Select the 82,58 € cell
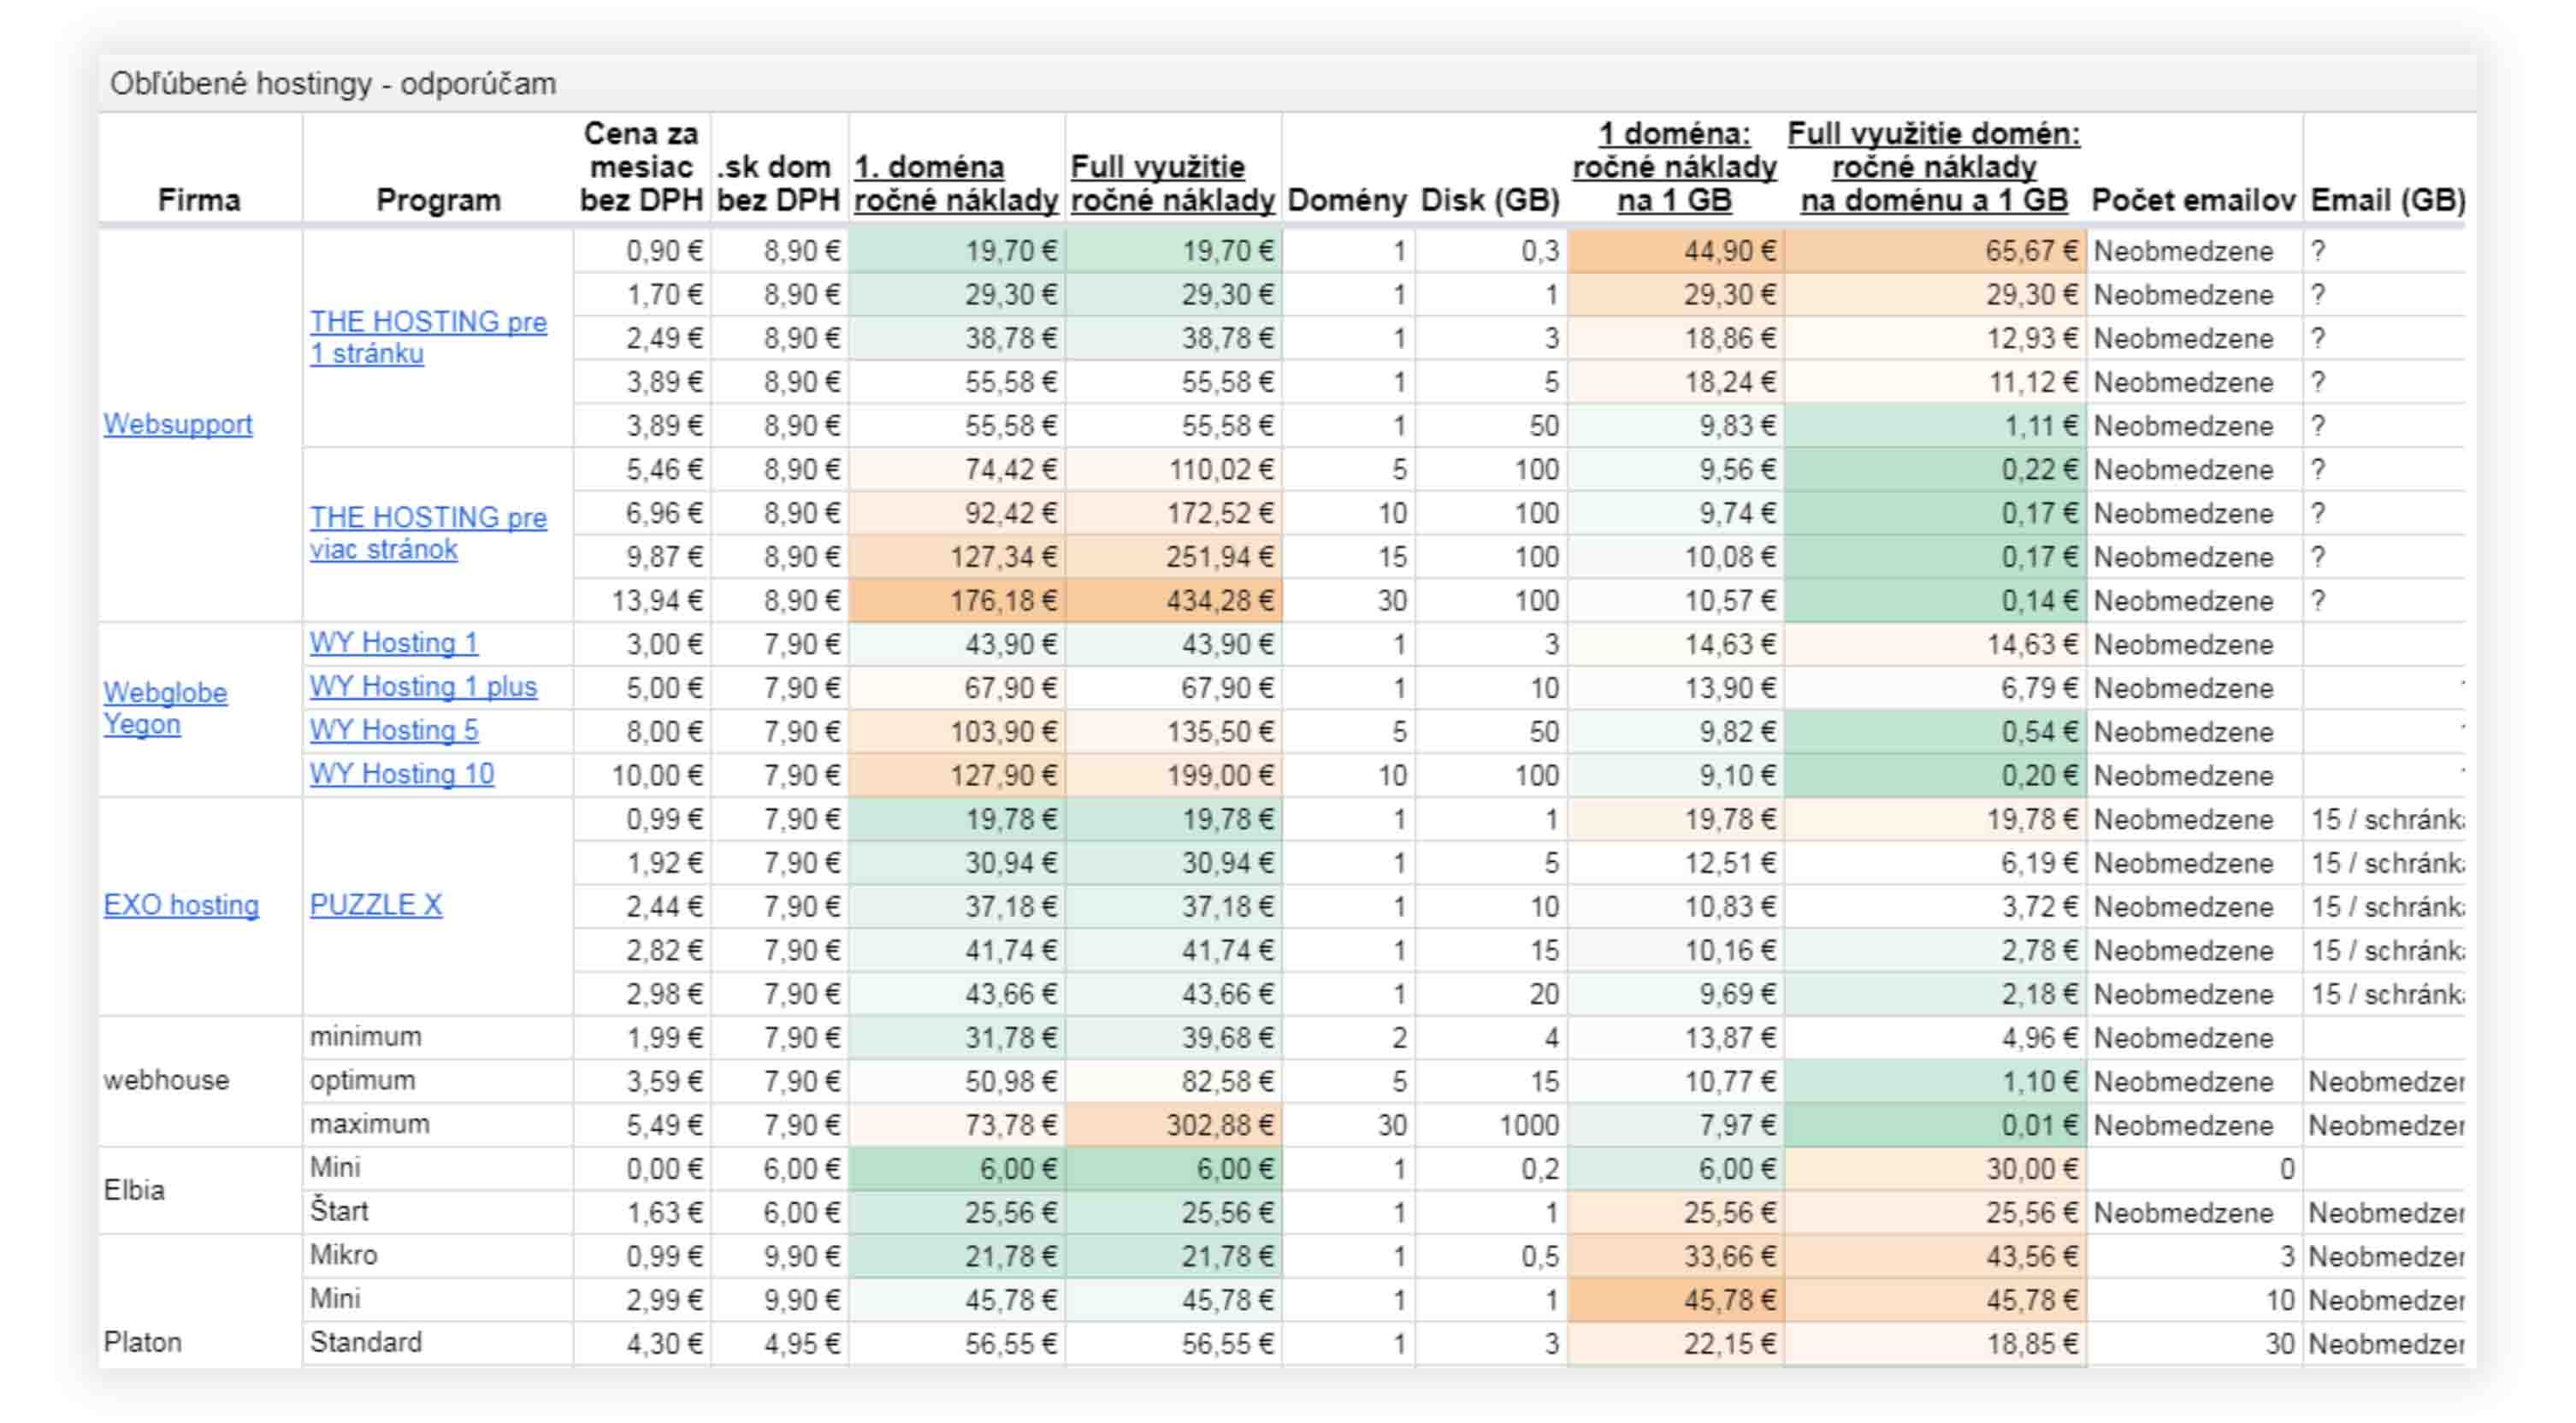This screenshot has width=2576, height=1423. point(1173,1081)
